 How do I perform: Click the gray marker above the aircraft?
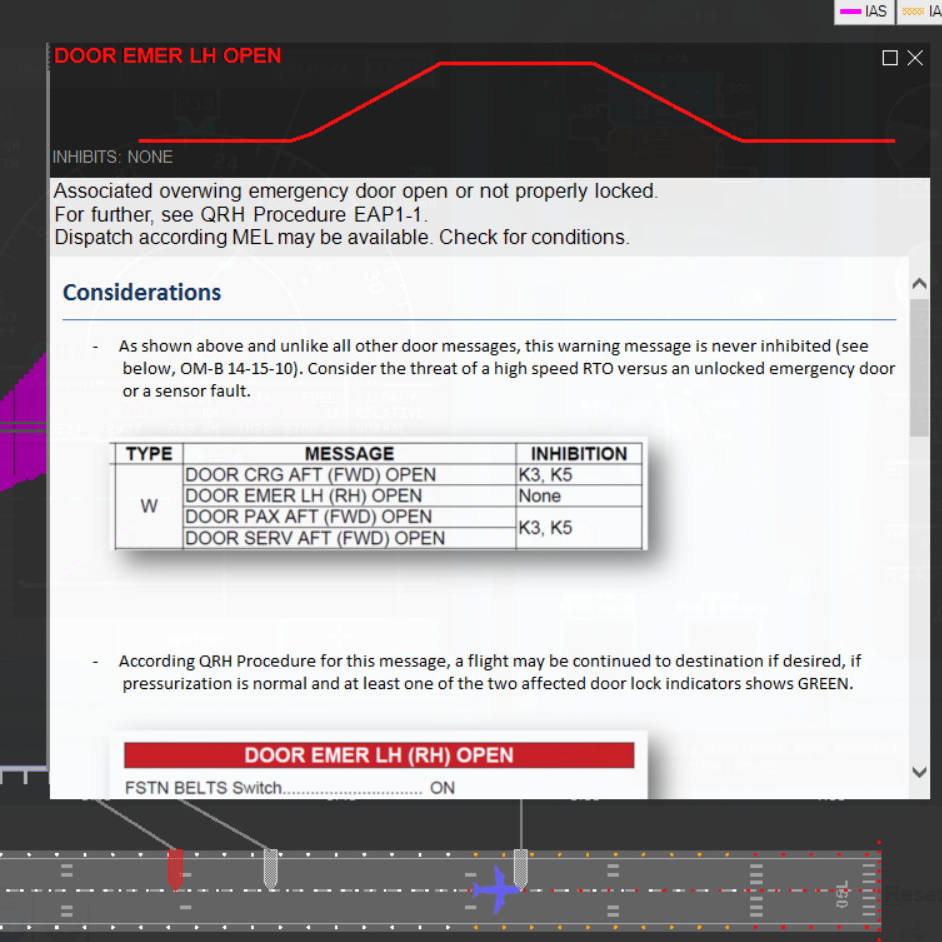tap(520, 864)
